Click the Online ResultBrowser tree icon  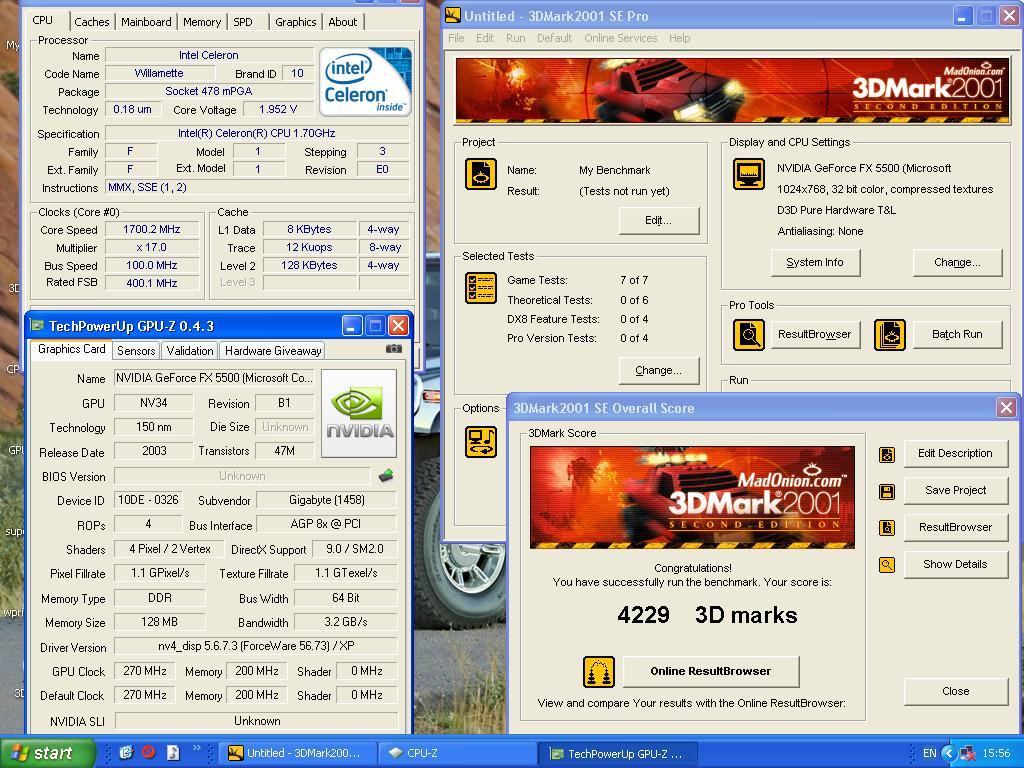[598, 672]
